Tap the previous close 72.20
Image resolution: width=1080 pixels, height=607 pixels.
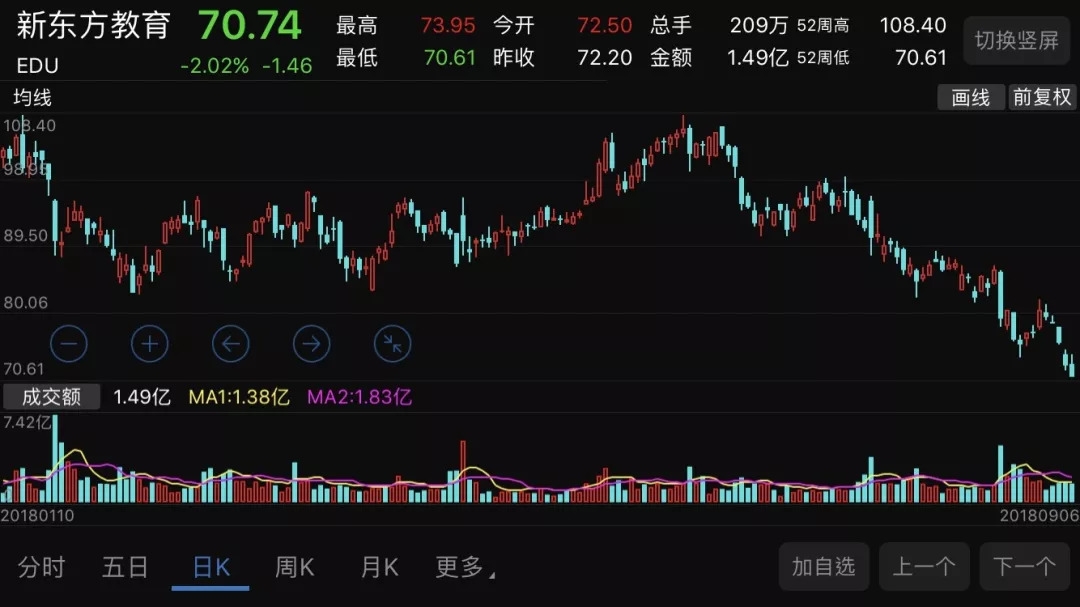point(604,57)
